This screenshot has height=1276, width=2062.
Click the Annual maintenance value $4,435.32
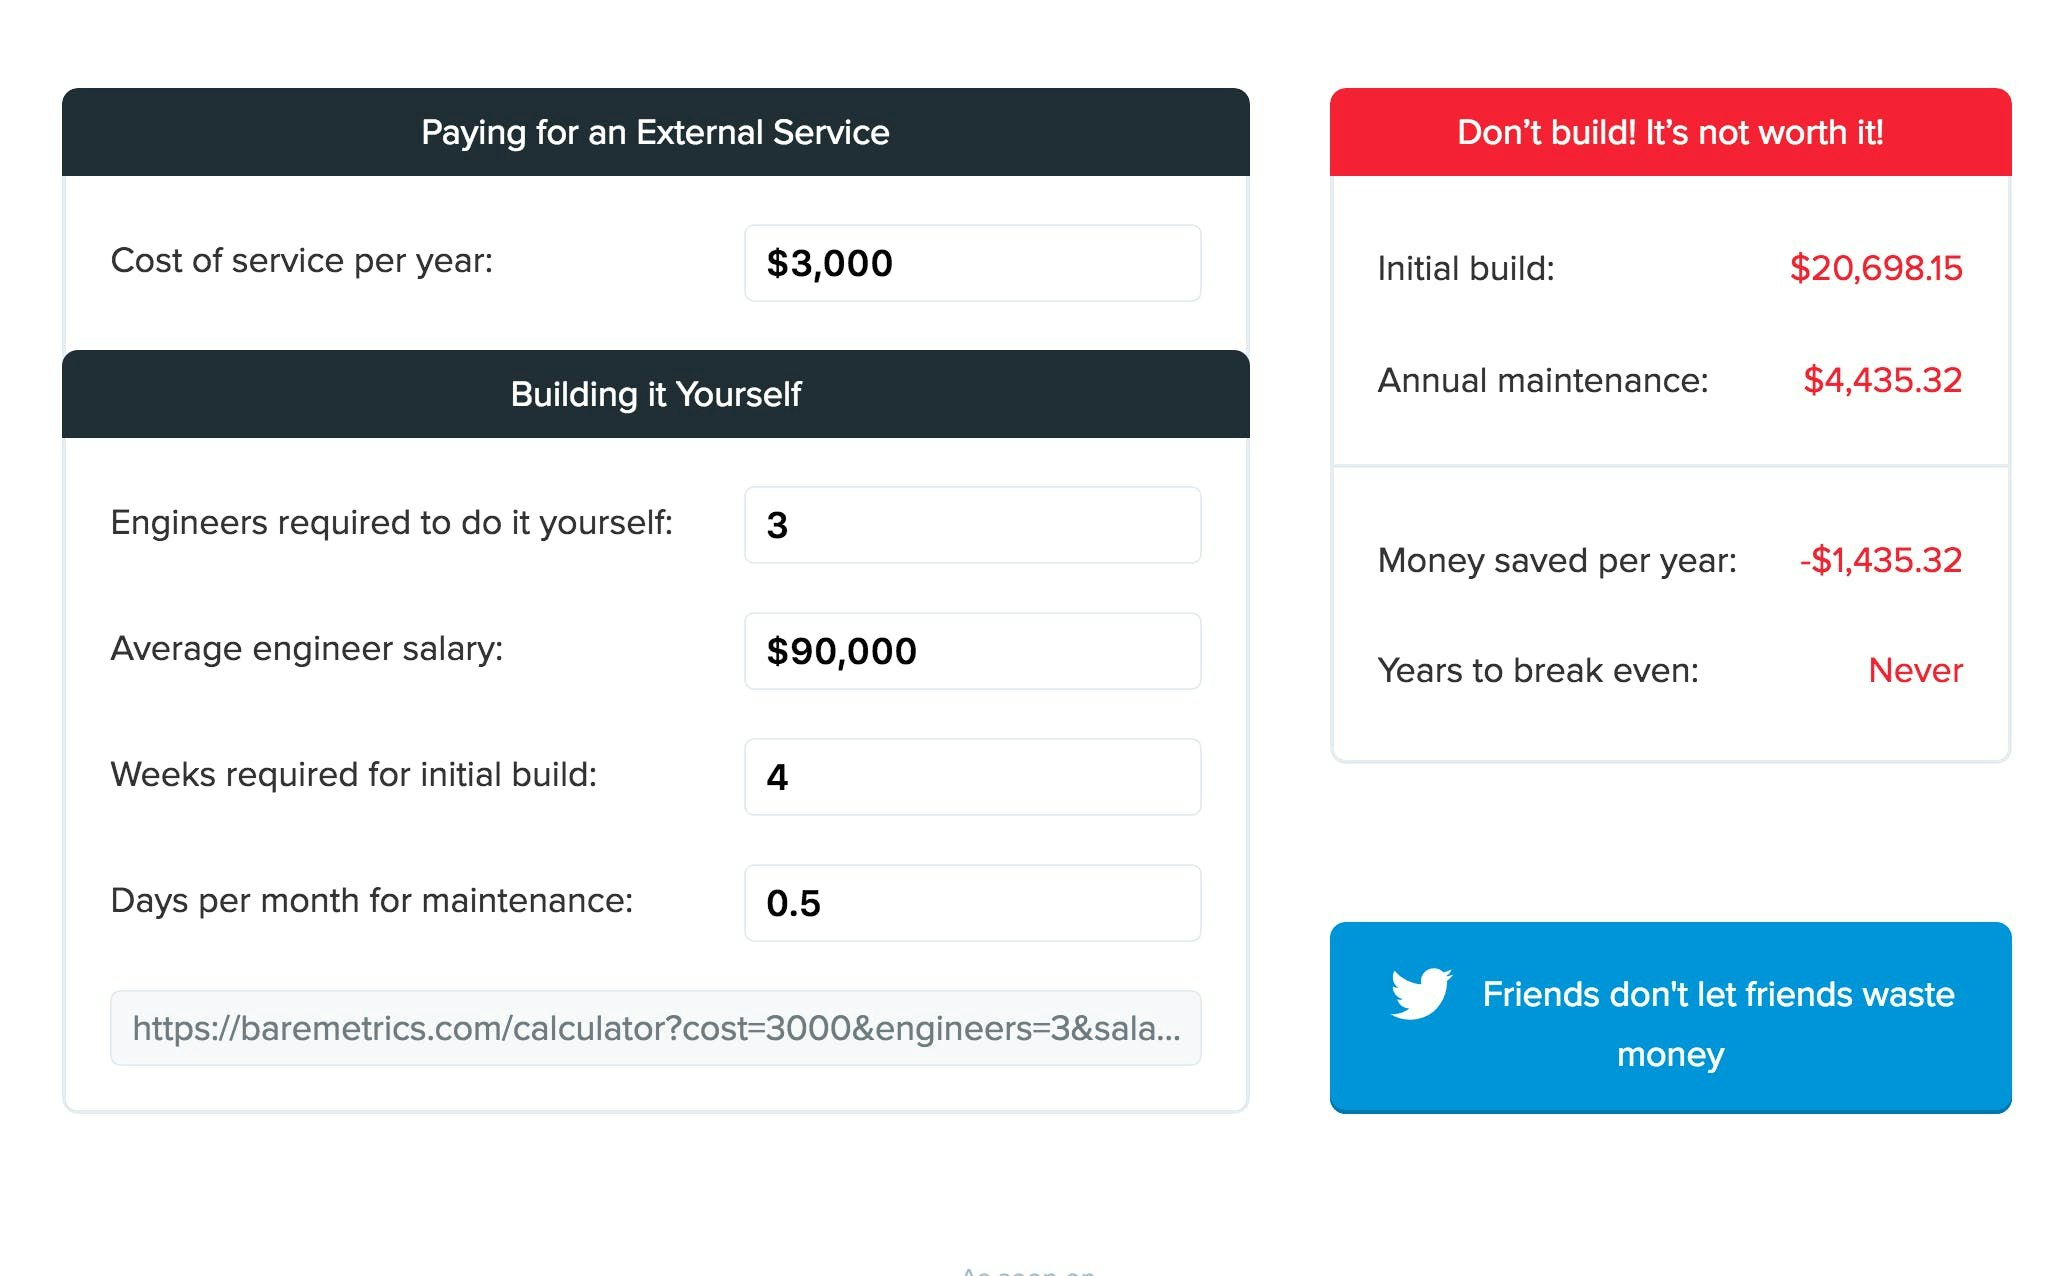point(1883,380)
